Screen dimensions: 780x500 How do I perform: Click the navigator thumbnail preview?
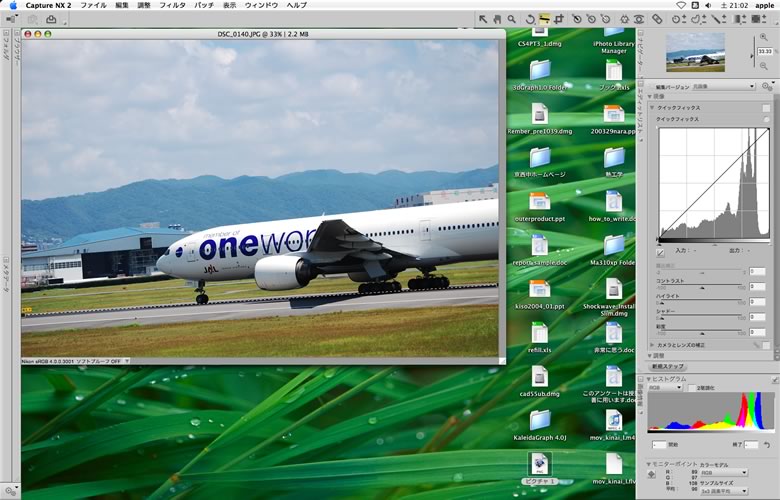695,52
